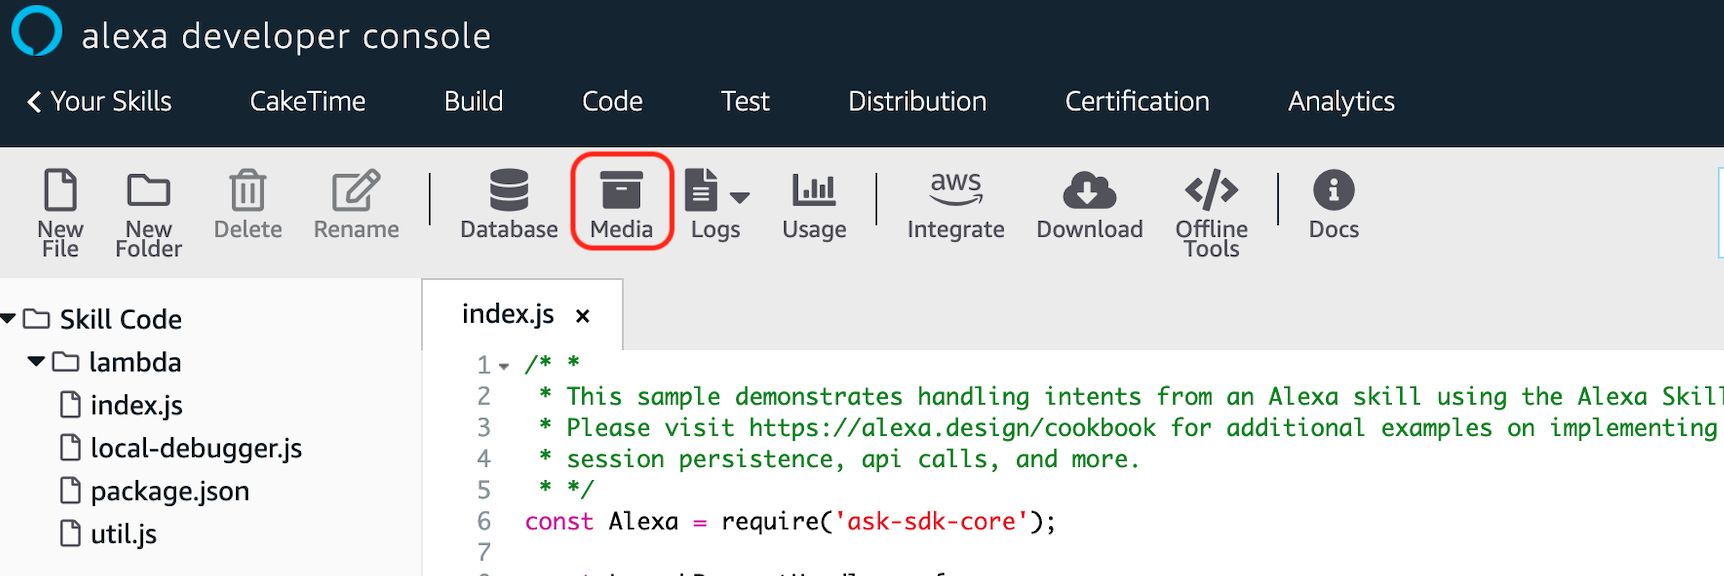The width and height of the screenshot is (1724, 576).
Task: Open Offline Tools
Action: click(1211, 189)
